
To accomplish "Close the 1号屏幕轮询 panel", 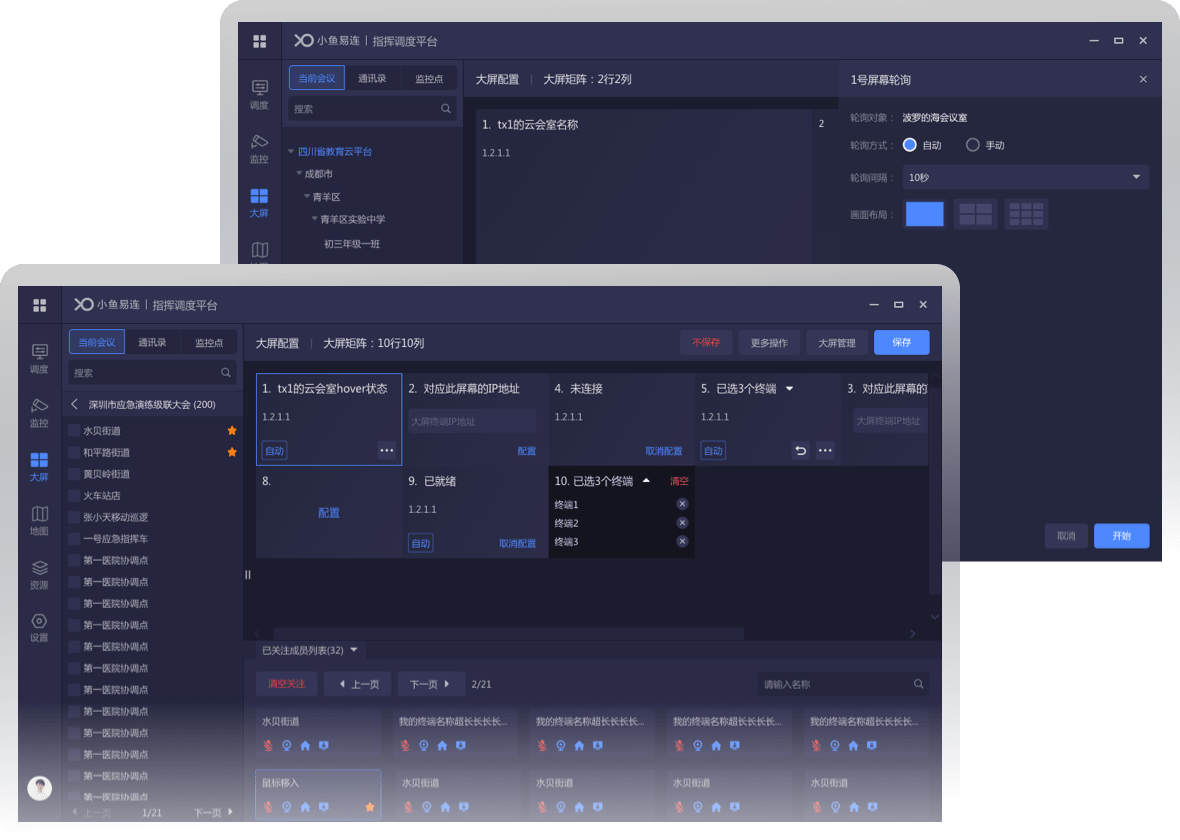I will pyautogui.click(x=1142, y=79).
